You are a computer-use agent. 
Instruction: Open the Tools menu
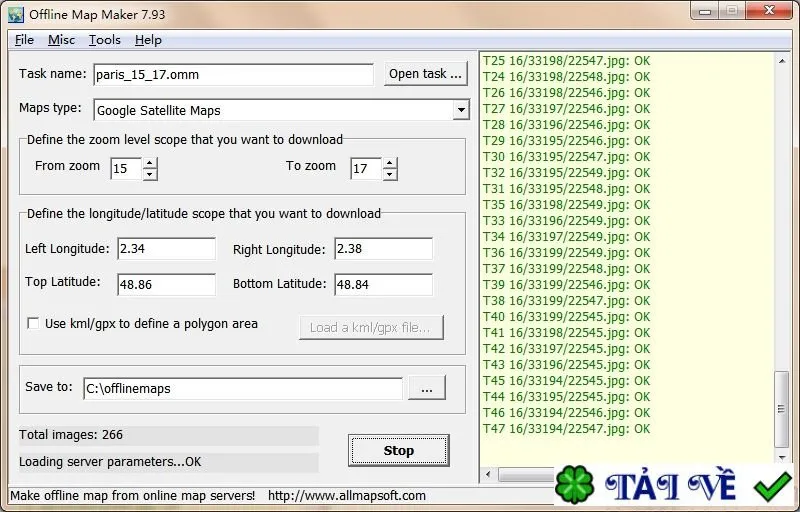click(105, 40)
